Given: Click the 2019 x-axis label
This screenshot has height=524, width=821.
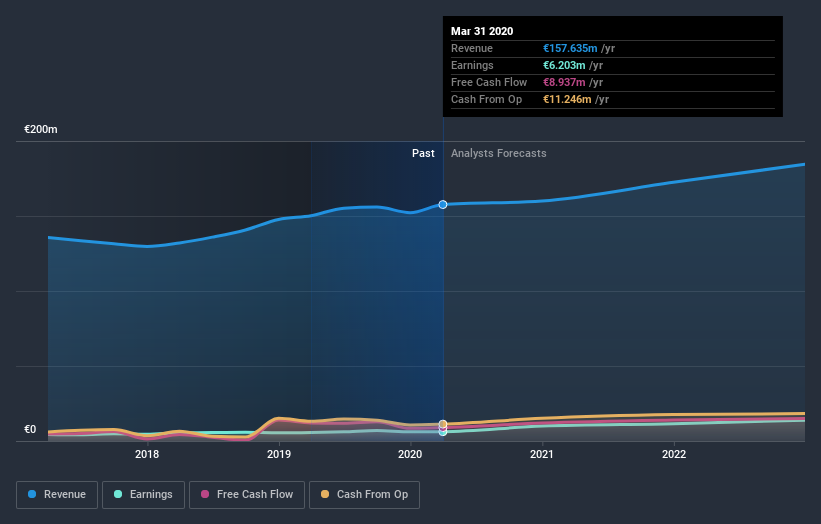Looking at the screenshot, I should 279,454.
